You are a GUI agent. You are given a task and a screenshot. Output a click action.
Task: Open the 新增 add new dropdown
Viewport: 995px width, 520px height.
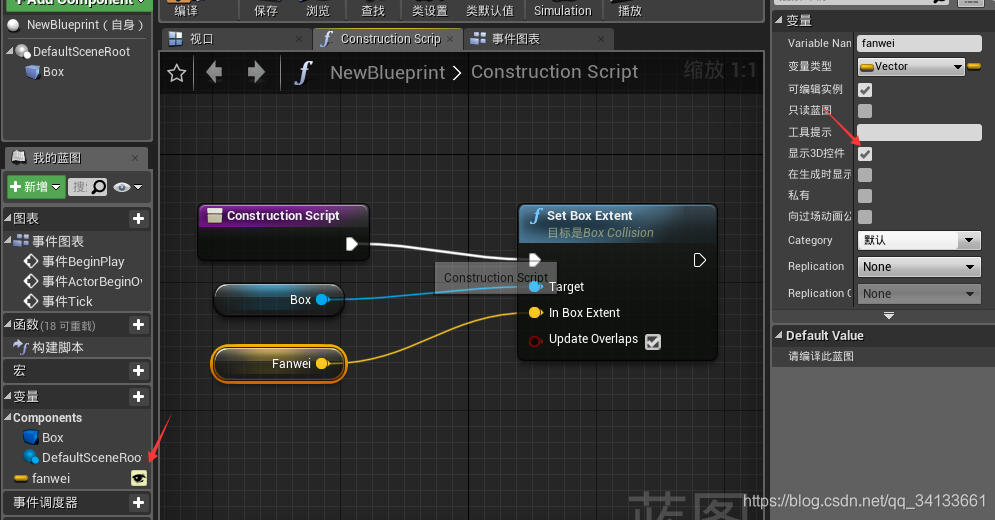tap(36, 187)
